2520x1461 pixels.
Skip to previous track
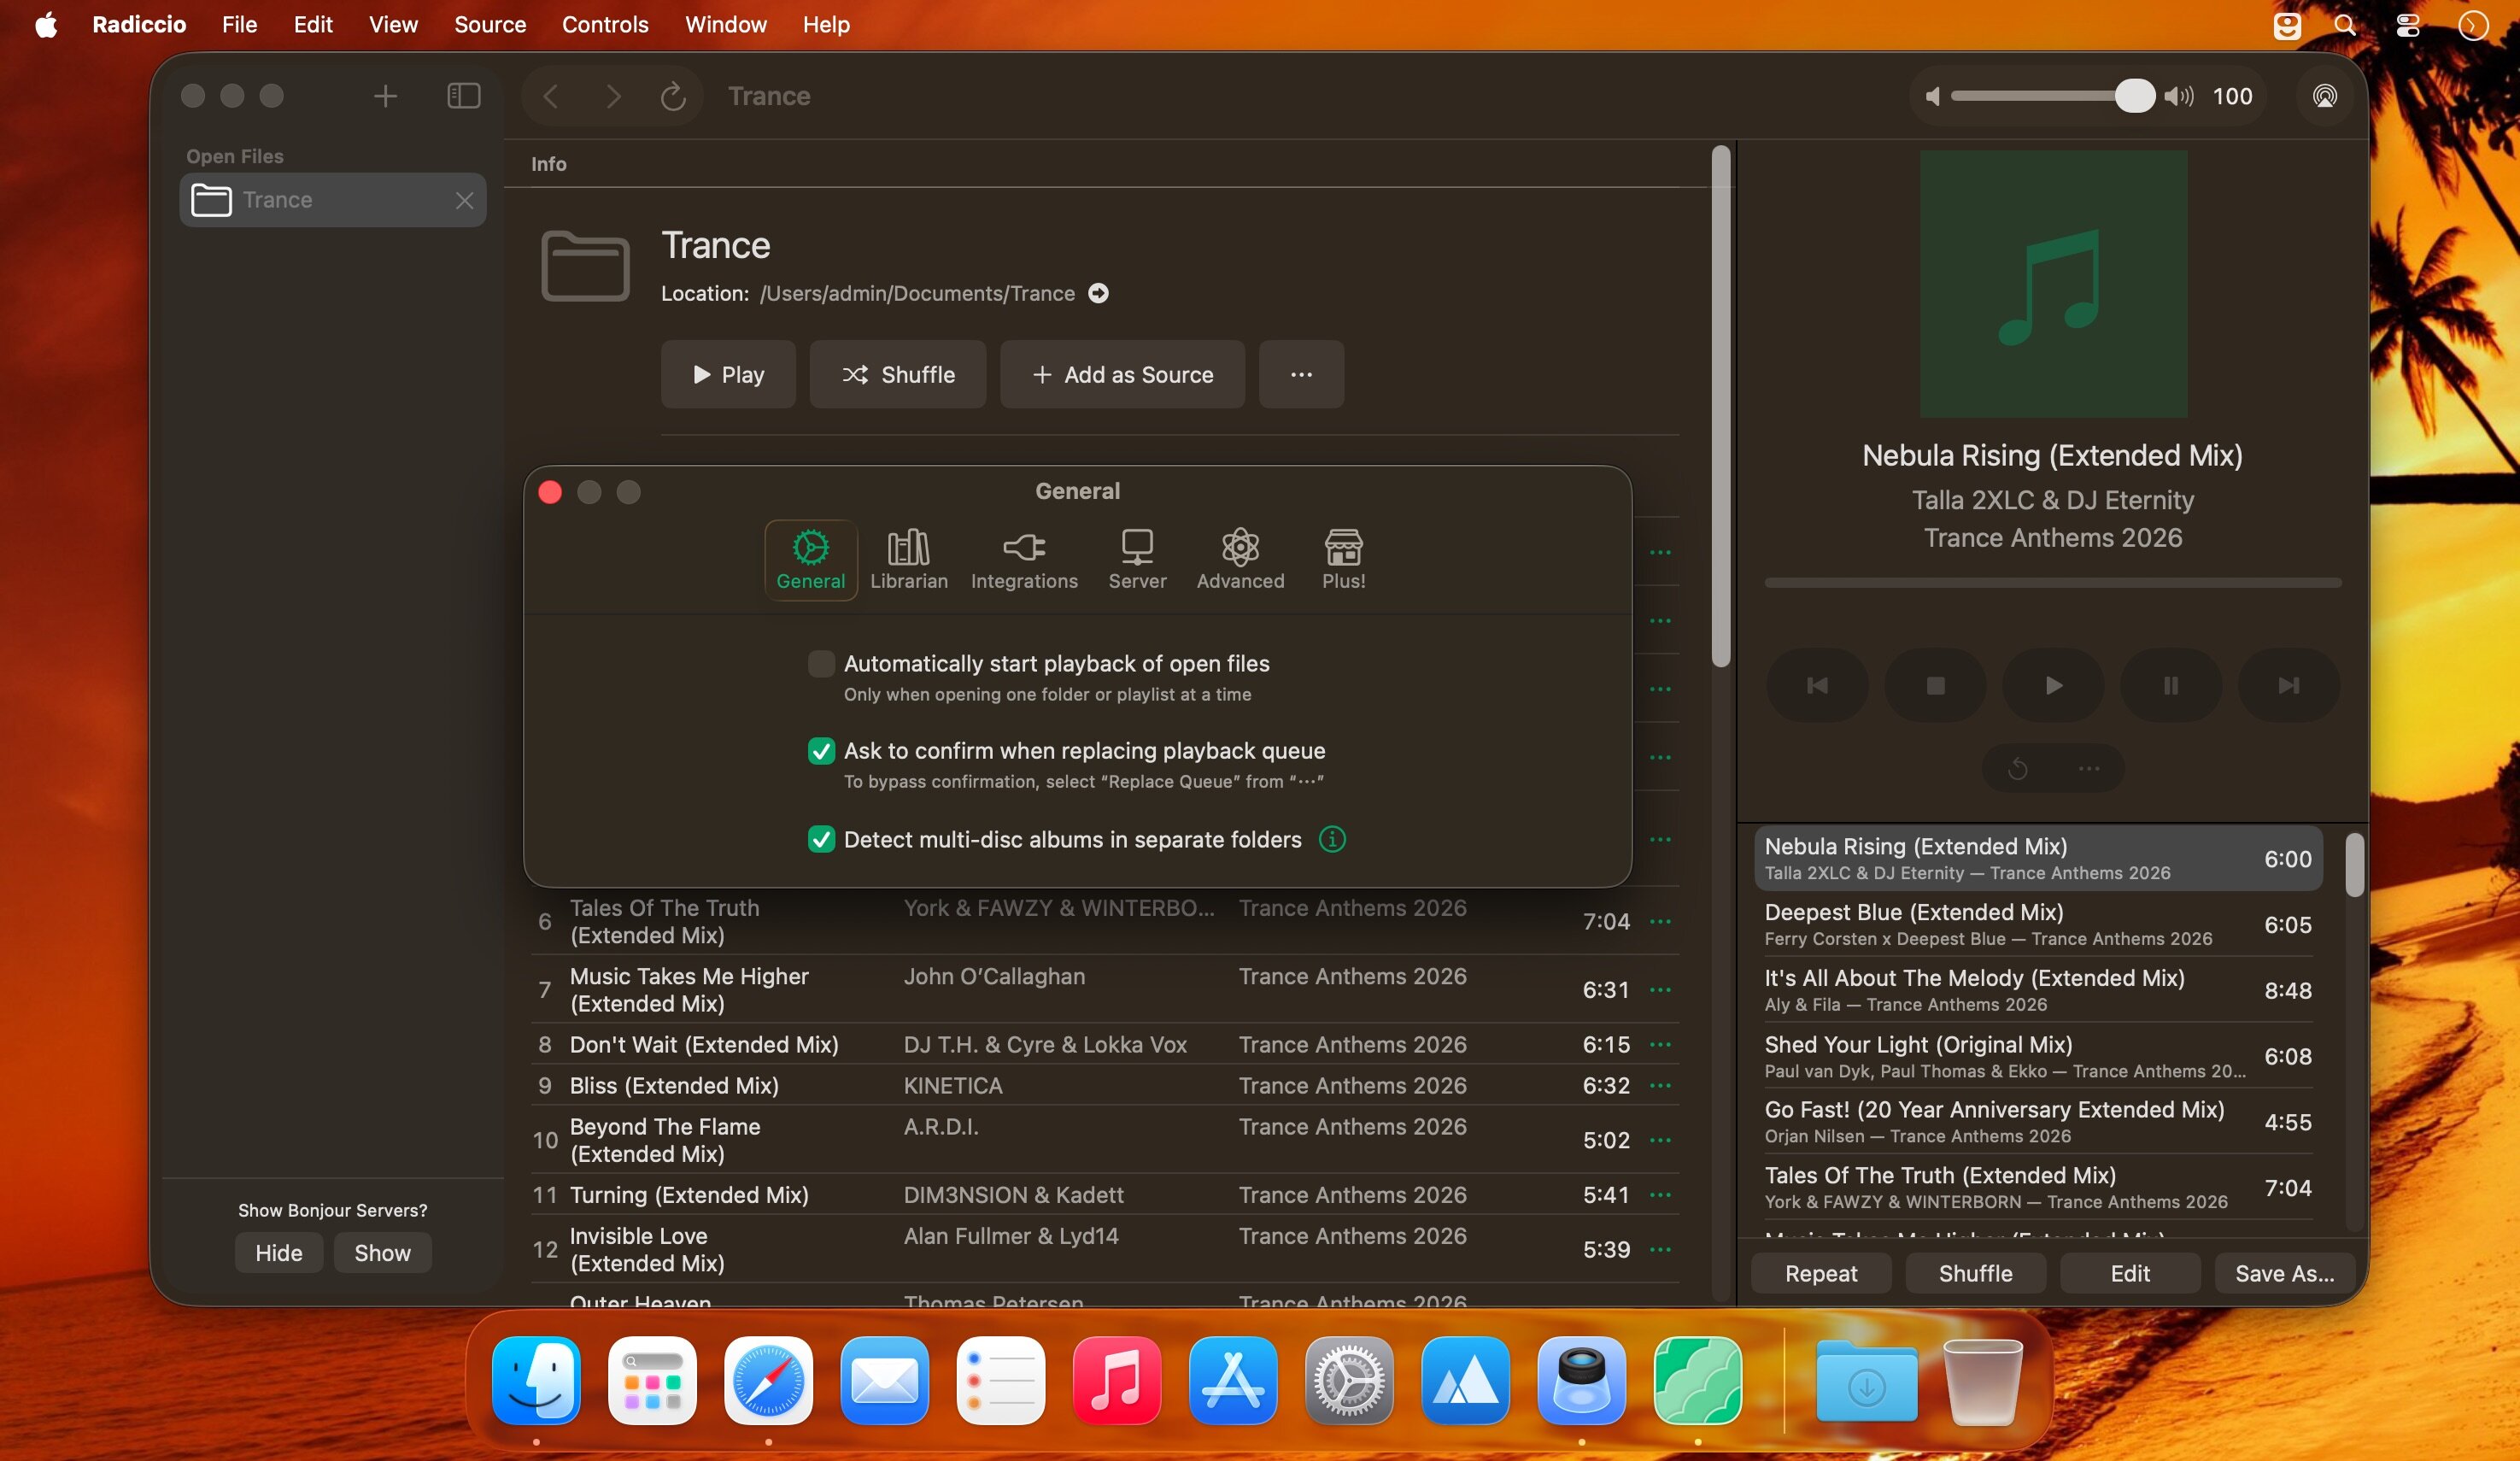point(1817,685)
